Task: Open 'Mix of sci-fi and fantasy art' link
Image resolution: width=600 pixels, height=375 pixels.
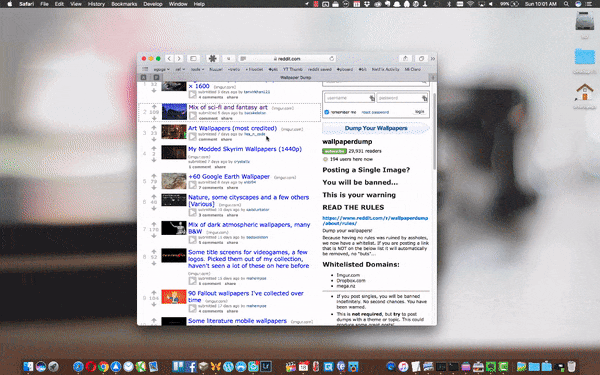Action: tap(228, 108)
